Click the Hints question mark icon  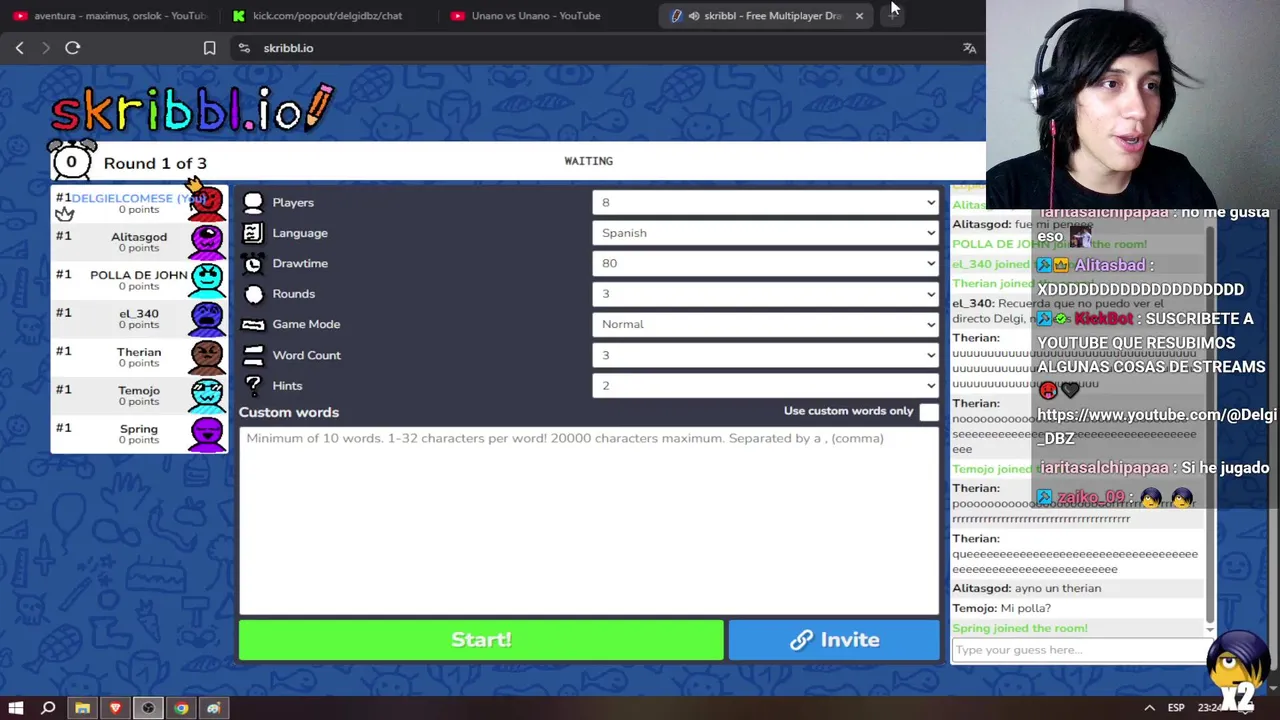coord(253,385)
